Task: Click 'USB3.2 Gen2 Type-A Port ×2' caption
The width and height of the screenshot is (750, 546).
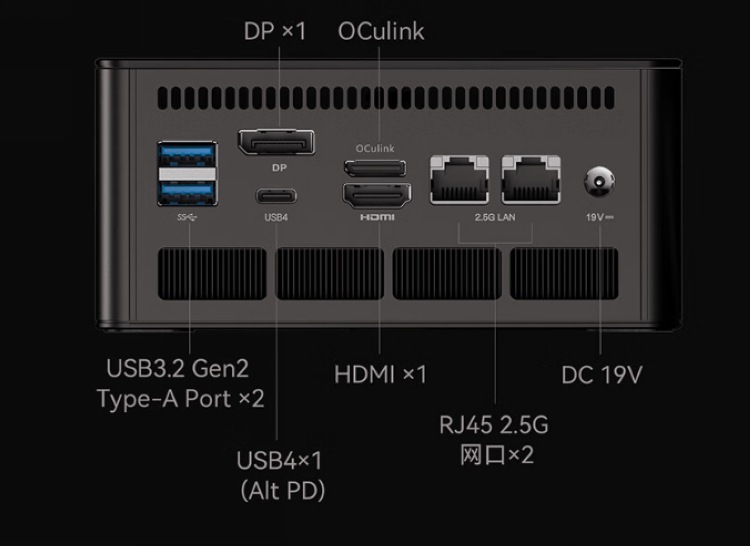Action: [x=180, y=383]
